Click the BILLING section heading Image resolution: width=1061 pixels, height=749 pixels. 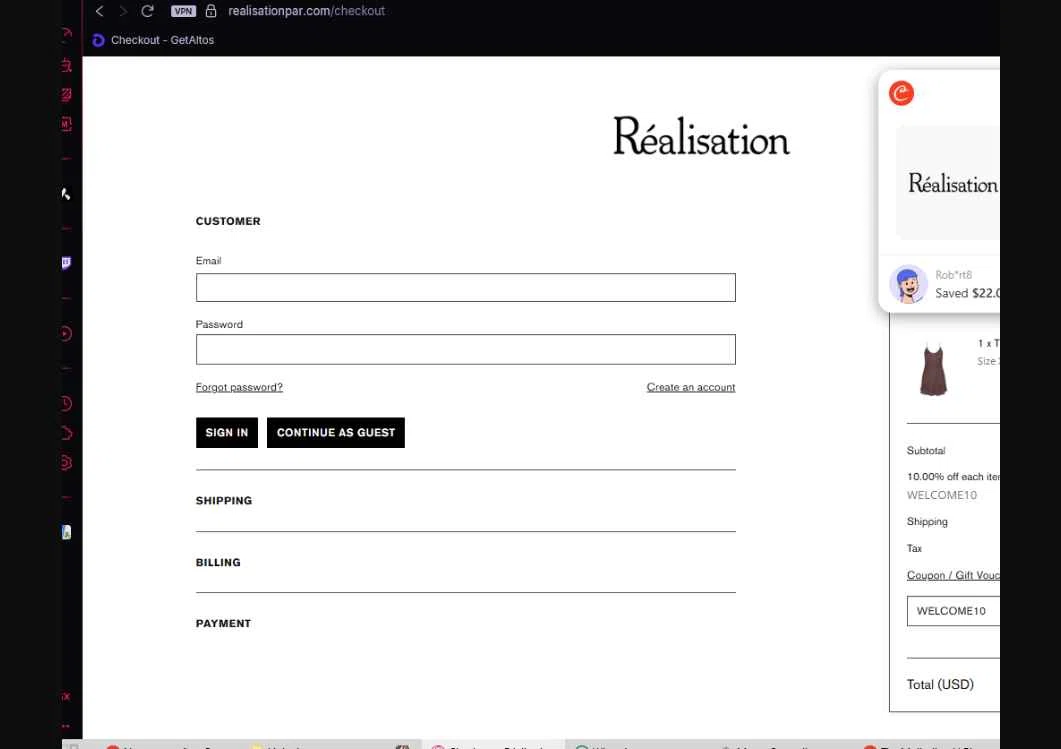tap(218, 562)
